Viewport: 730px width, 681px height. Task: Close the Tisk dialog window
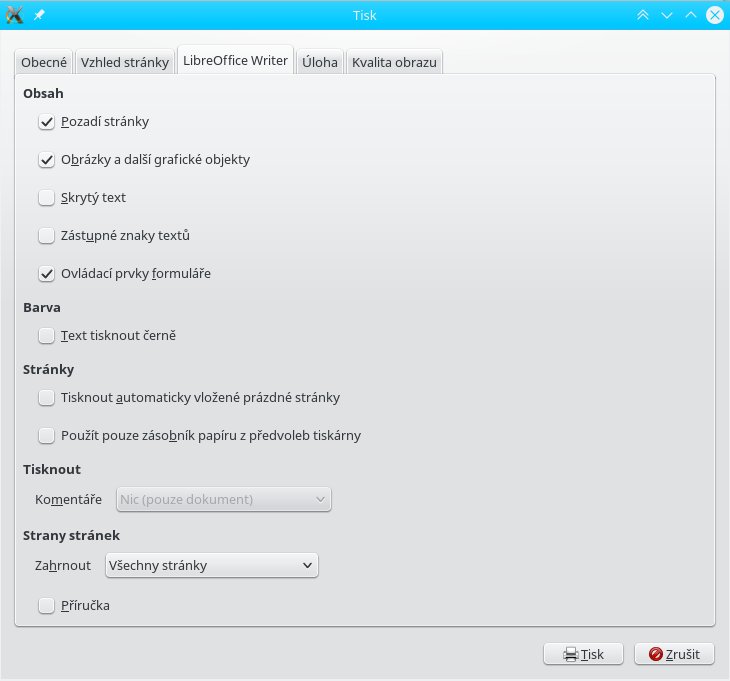coord(715,15)
